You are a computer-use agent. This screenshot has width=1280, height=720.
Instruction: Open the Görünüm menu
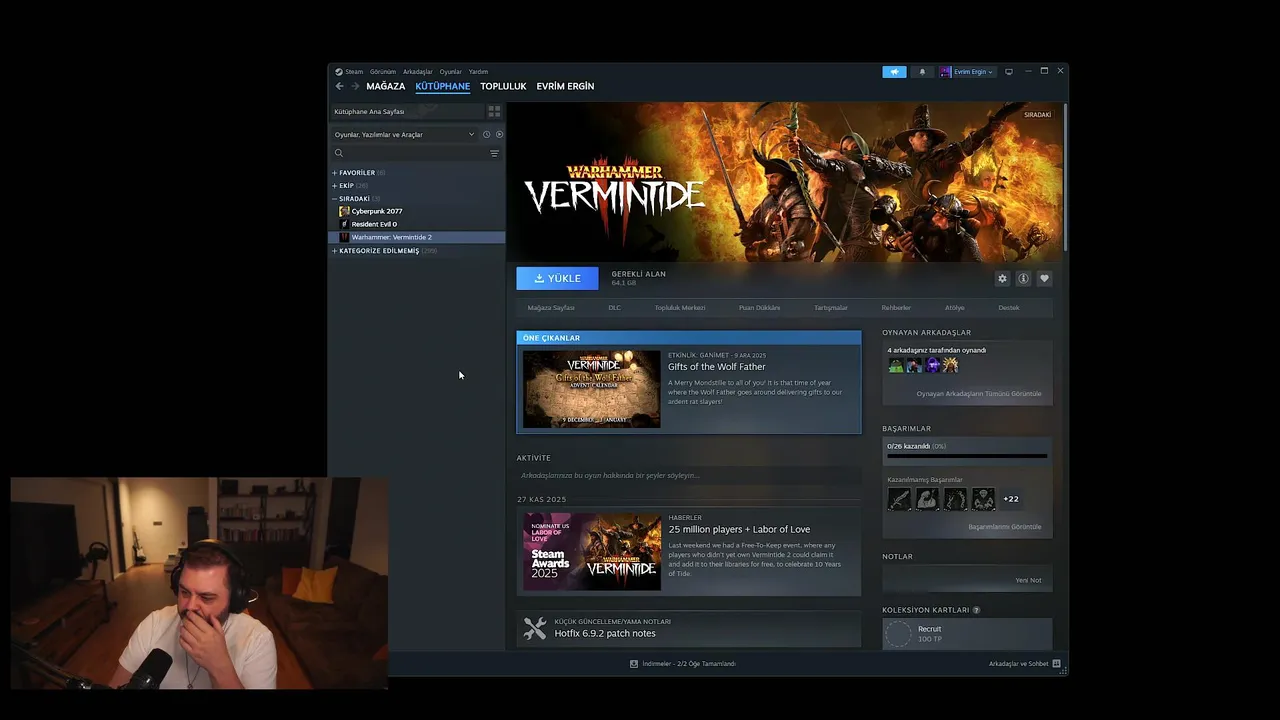pyautogui.click(x=383, y=72)
